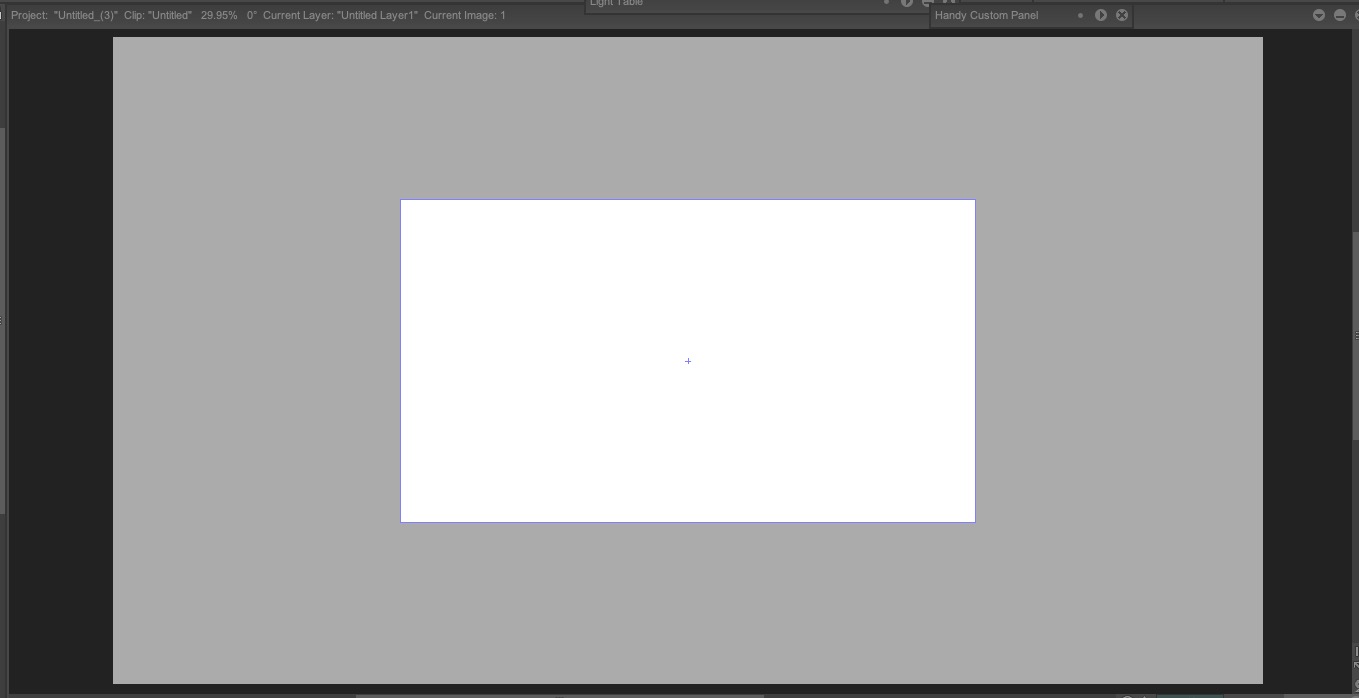This screenshot has height=698, width=1359.
Task: Click the 29.95% zoom value
Action: 219,15
